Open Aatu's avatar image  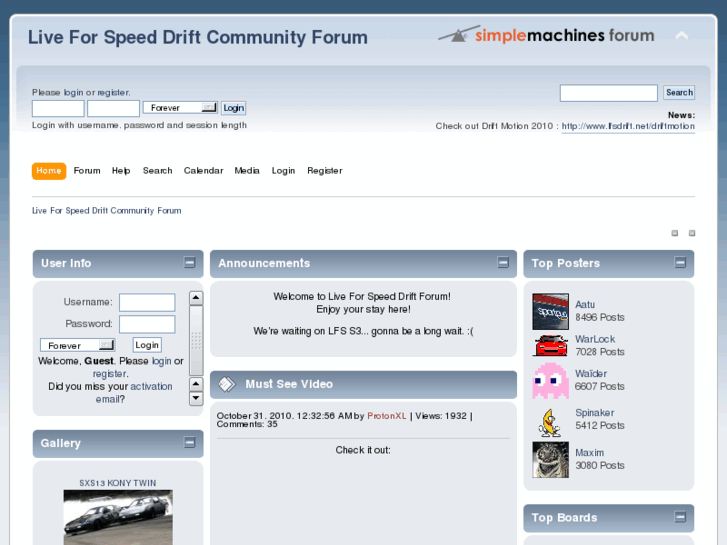pos(550,311)
